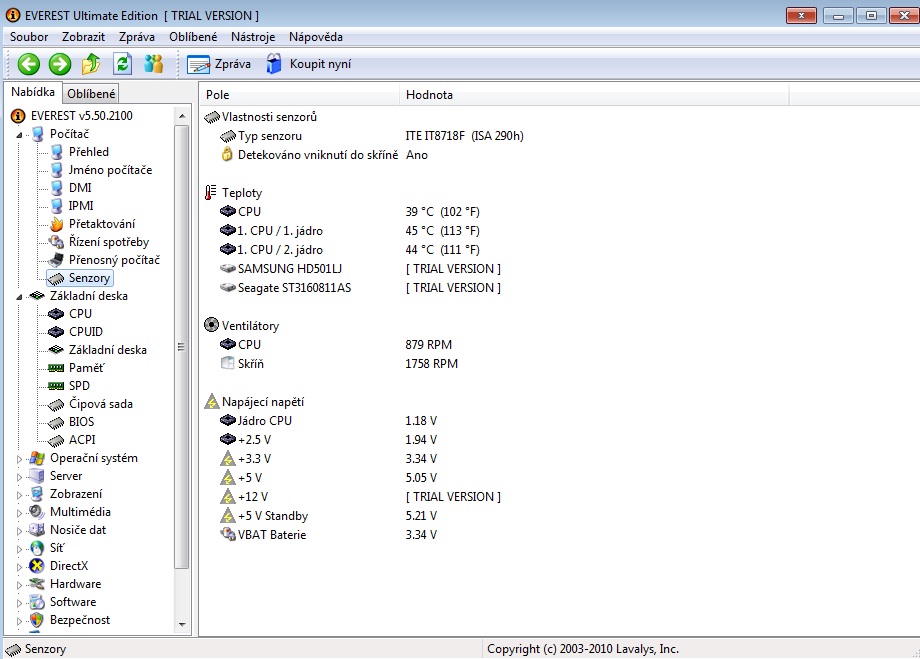Open the Zpráva menu in menu bar
This screenshot has height=659, width=920.
(137, 37)
